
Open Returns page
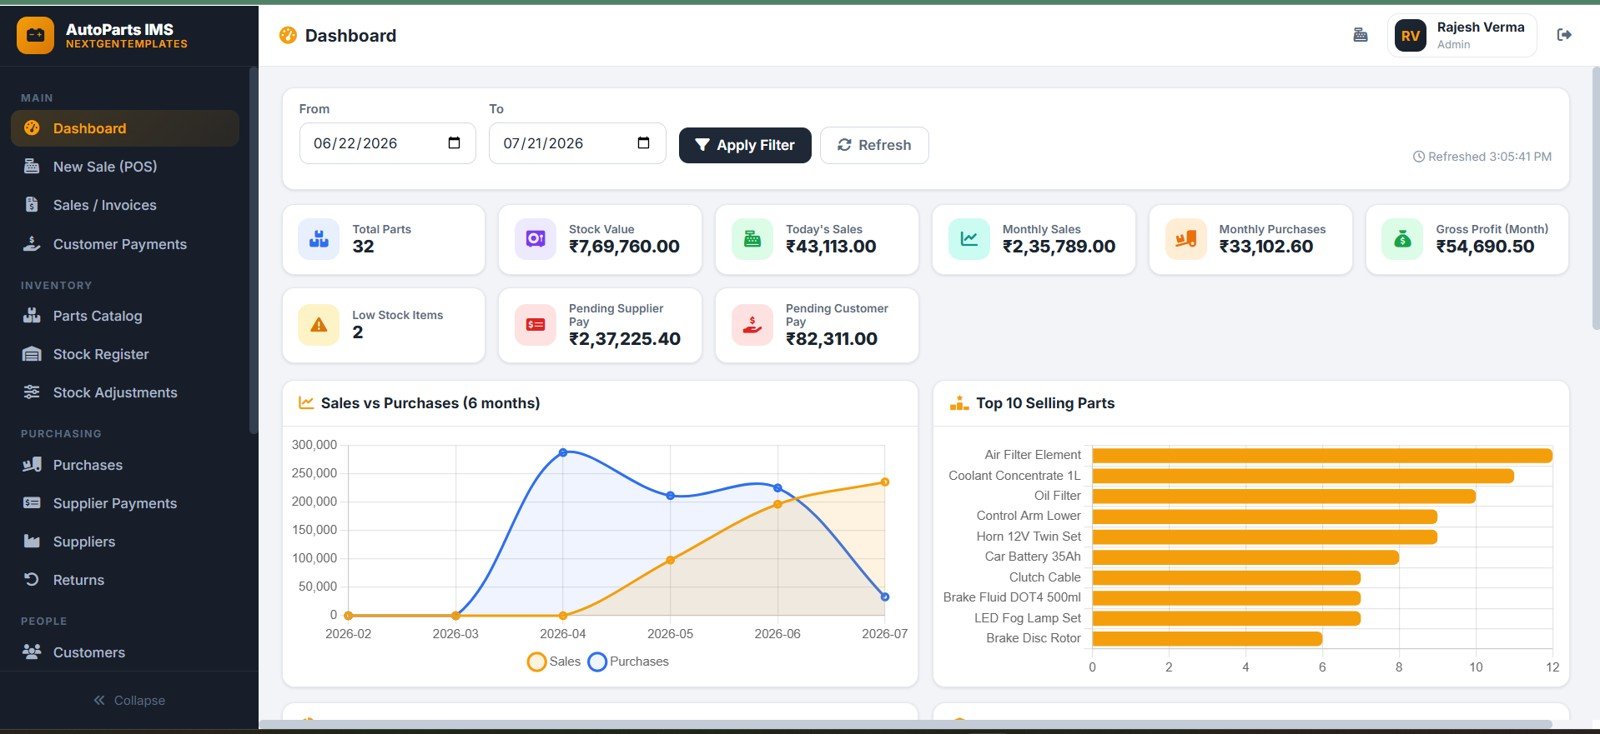point(125,580)
